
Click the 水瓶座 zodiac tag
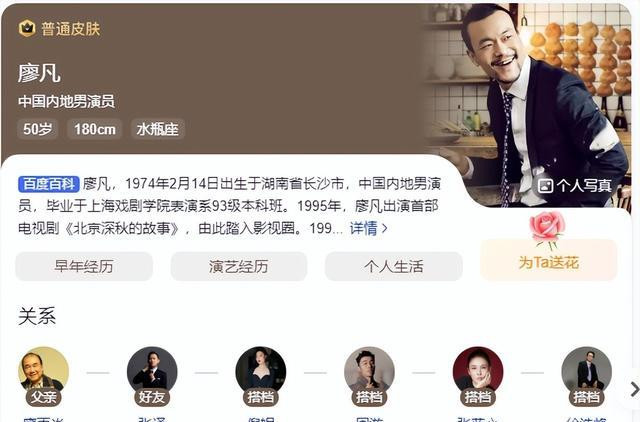pyautogui.click(x=158, y=129)
